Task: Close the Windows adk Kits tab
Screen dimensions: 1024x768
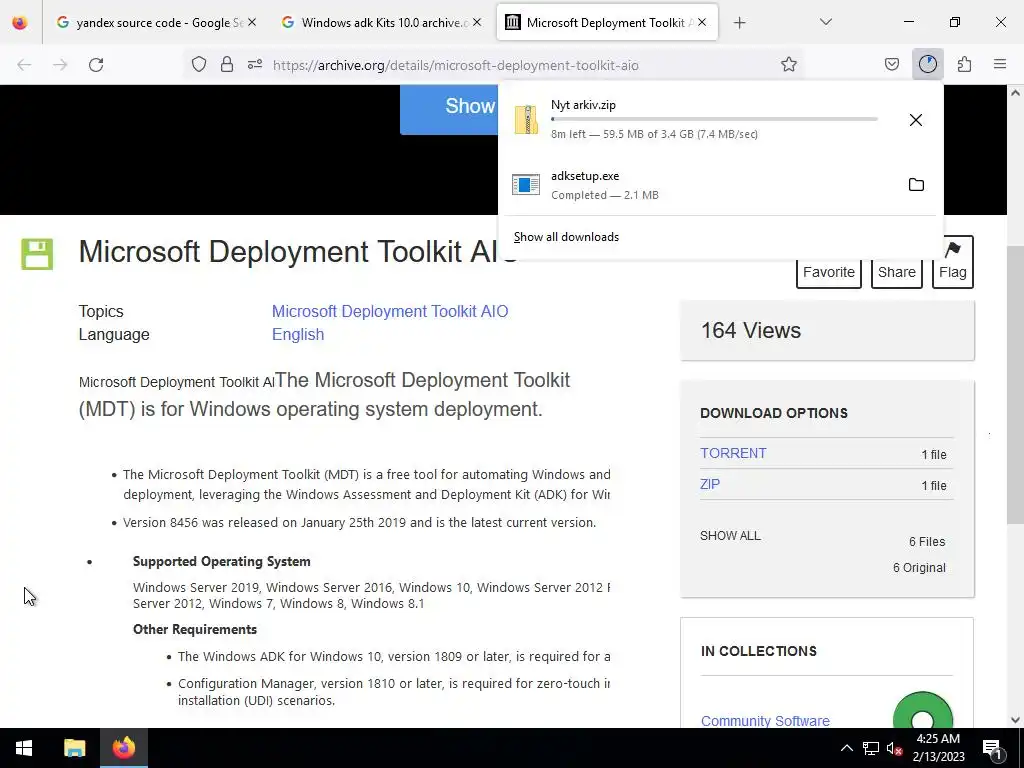Action: pos(477,23)
